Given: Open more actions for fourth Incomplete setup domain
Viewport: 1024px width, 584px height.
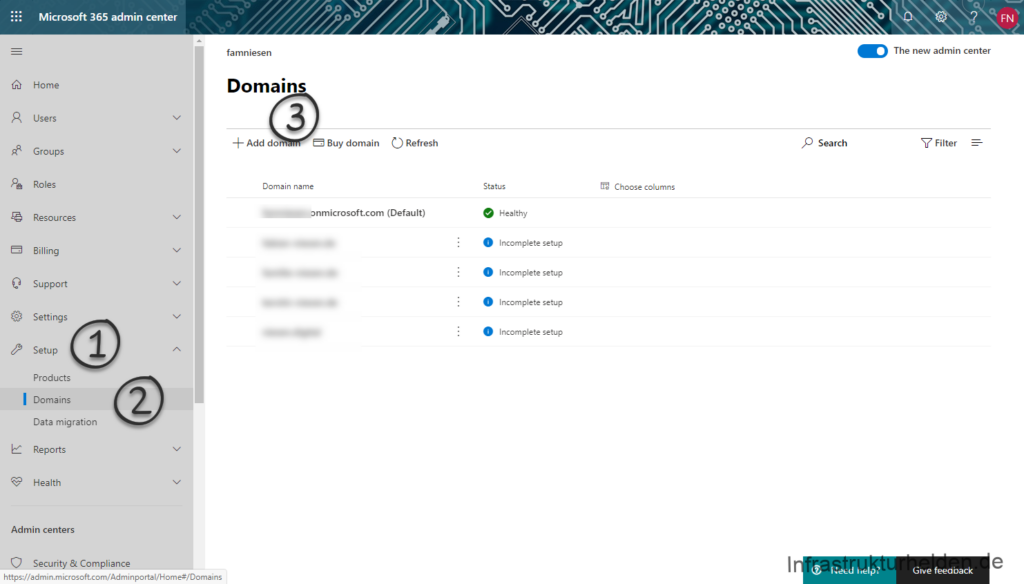Looking at the screenshot, I should (458, 331).
